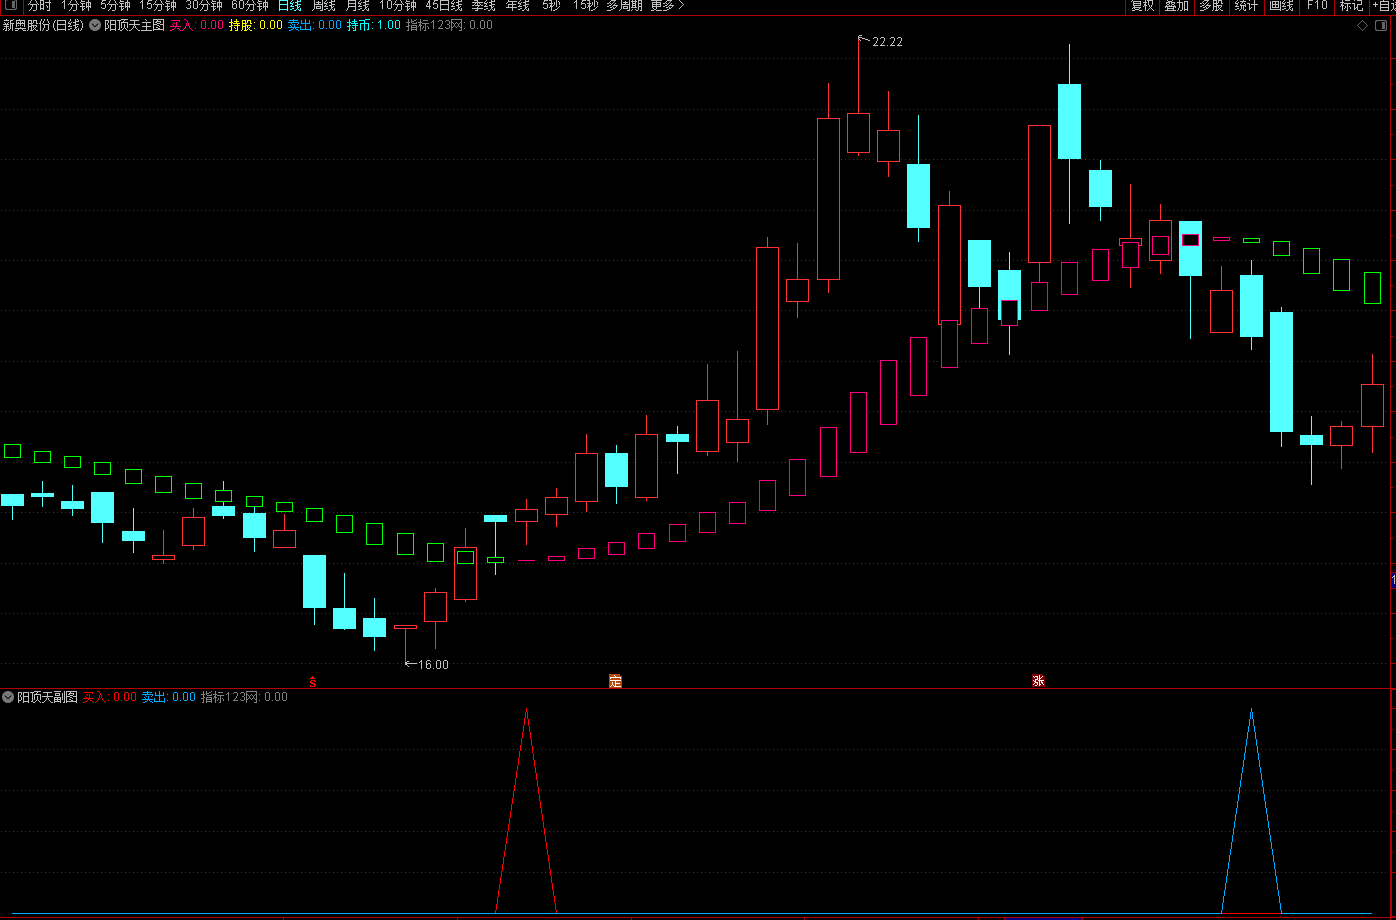The image size is (1396, 920).
Task: Click the 持币: 1.00 value
Action: [373, 26]
